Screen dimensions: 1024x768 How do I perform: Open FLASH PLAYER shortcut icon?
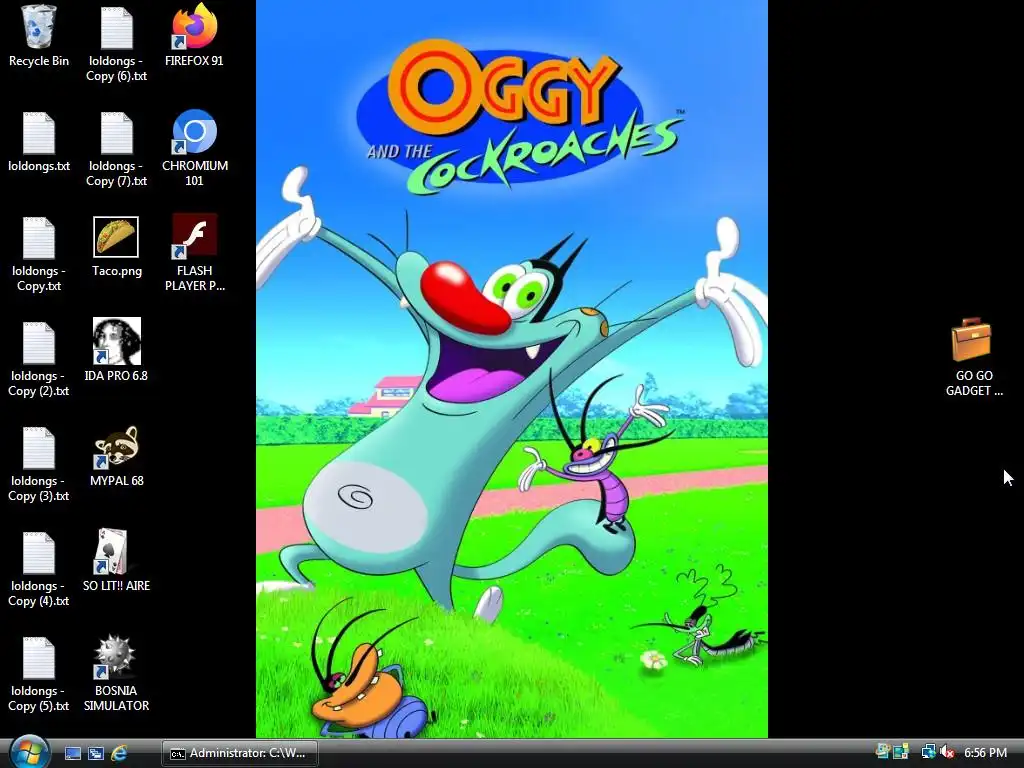click(194, 253)
